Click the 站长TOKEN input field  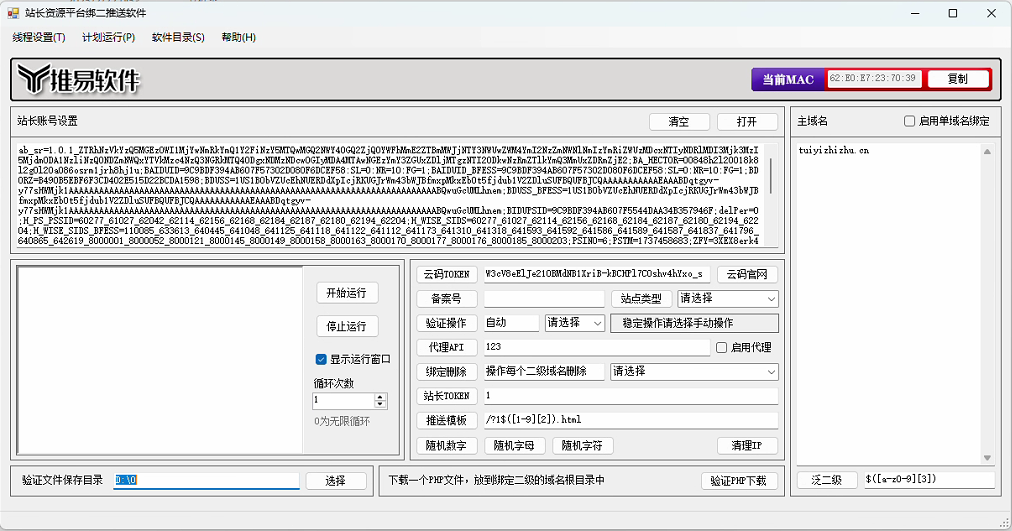coord(631,396)
